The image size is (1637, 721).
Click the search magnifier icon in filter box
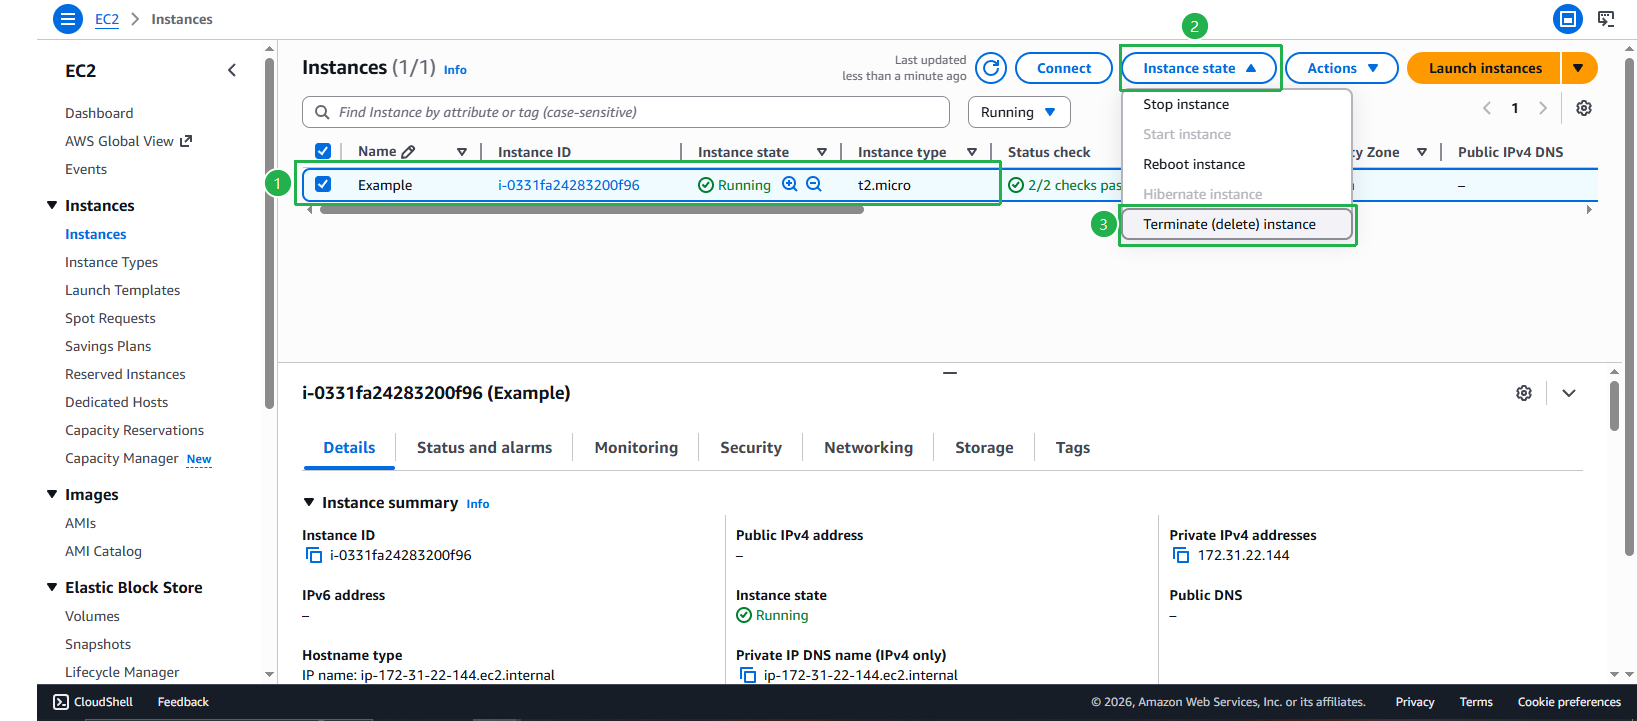322,112
